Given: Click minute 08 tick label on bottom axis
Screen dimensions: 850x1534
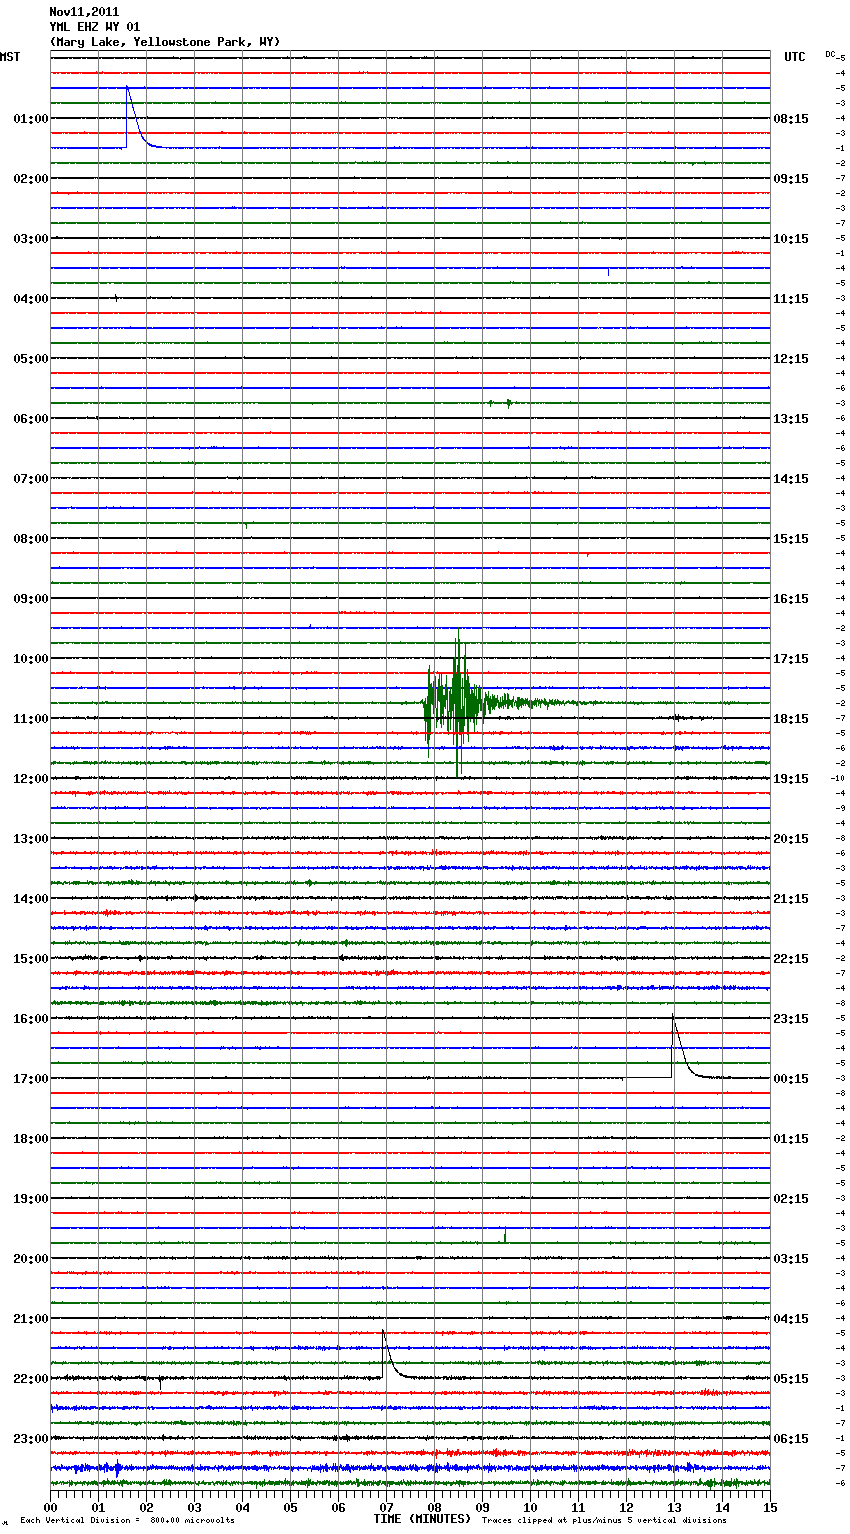Looking at the screenshot, I should pos(434,1507).
